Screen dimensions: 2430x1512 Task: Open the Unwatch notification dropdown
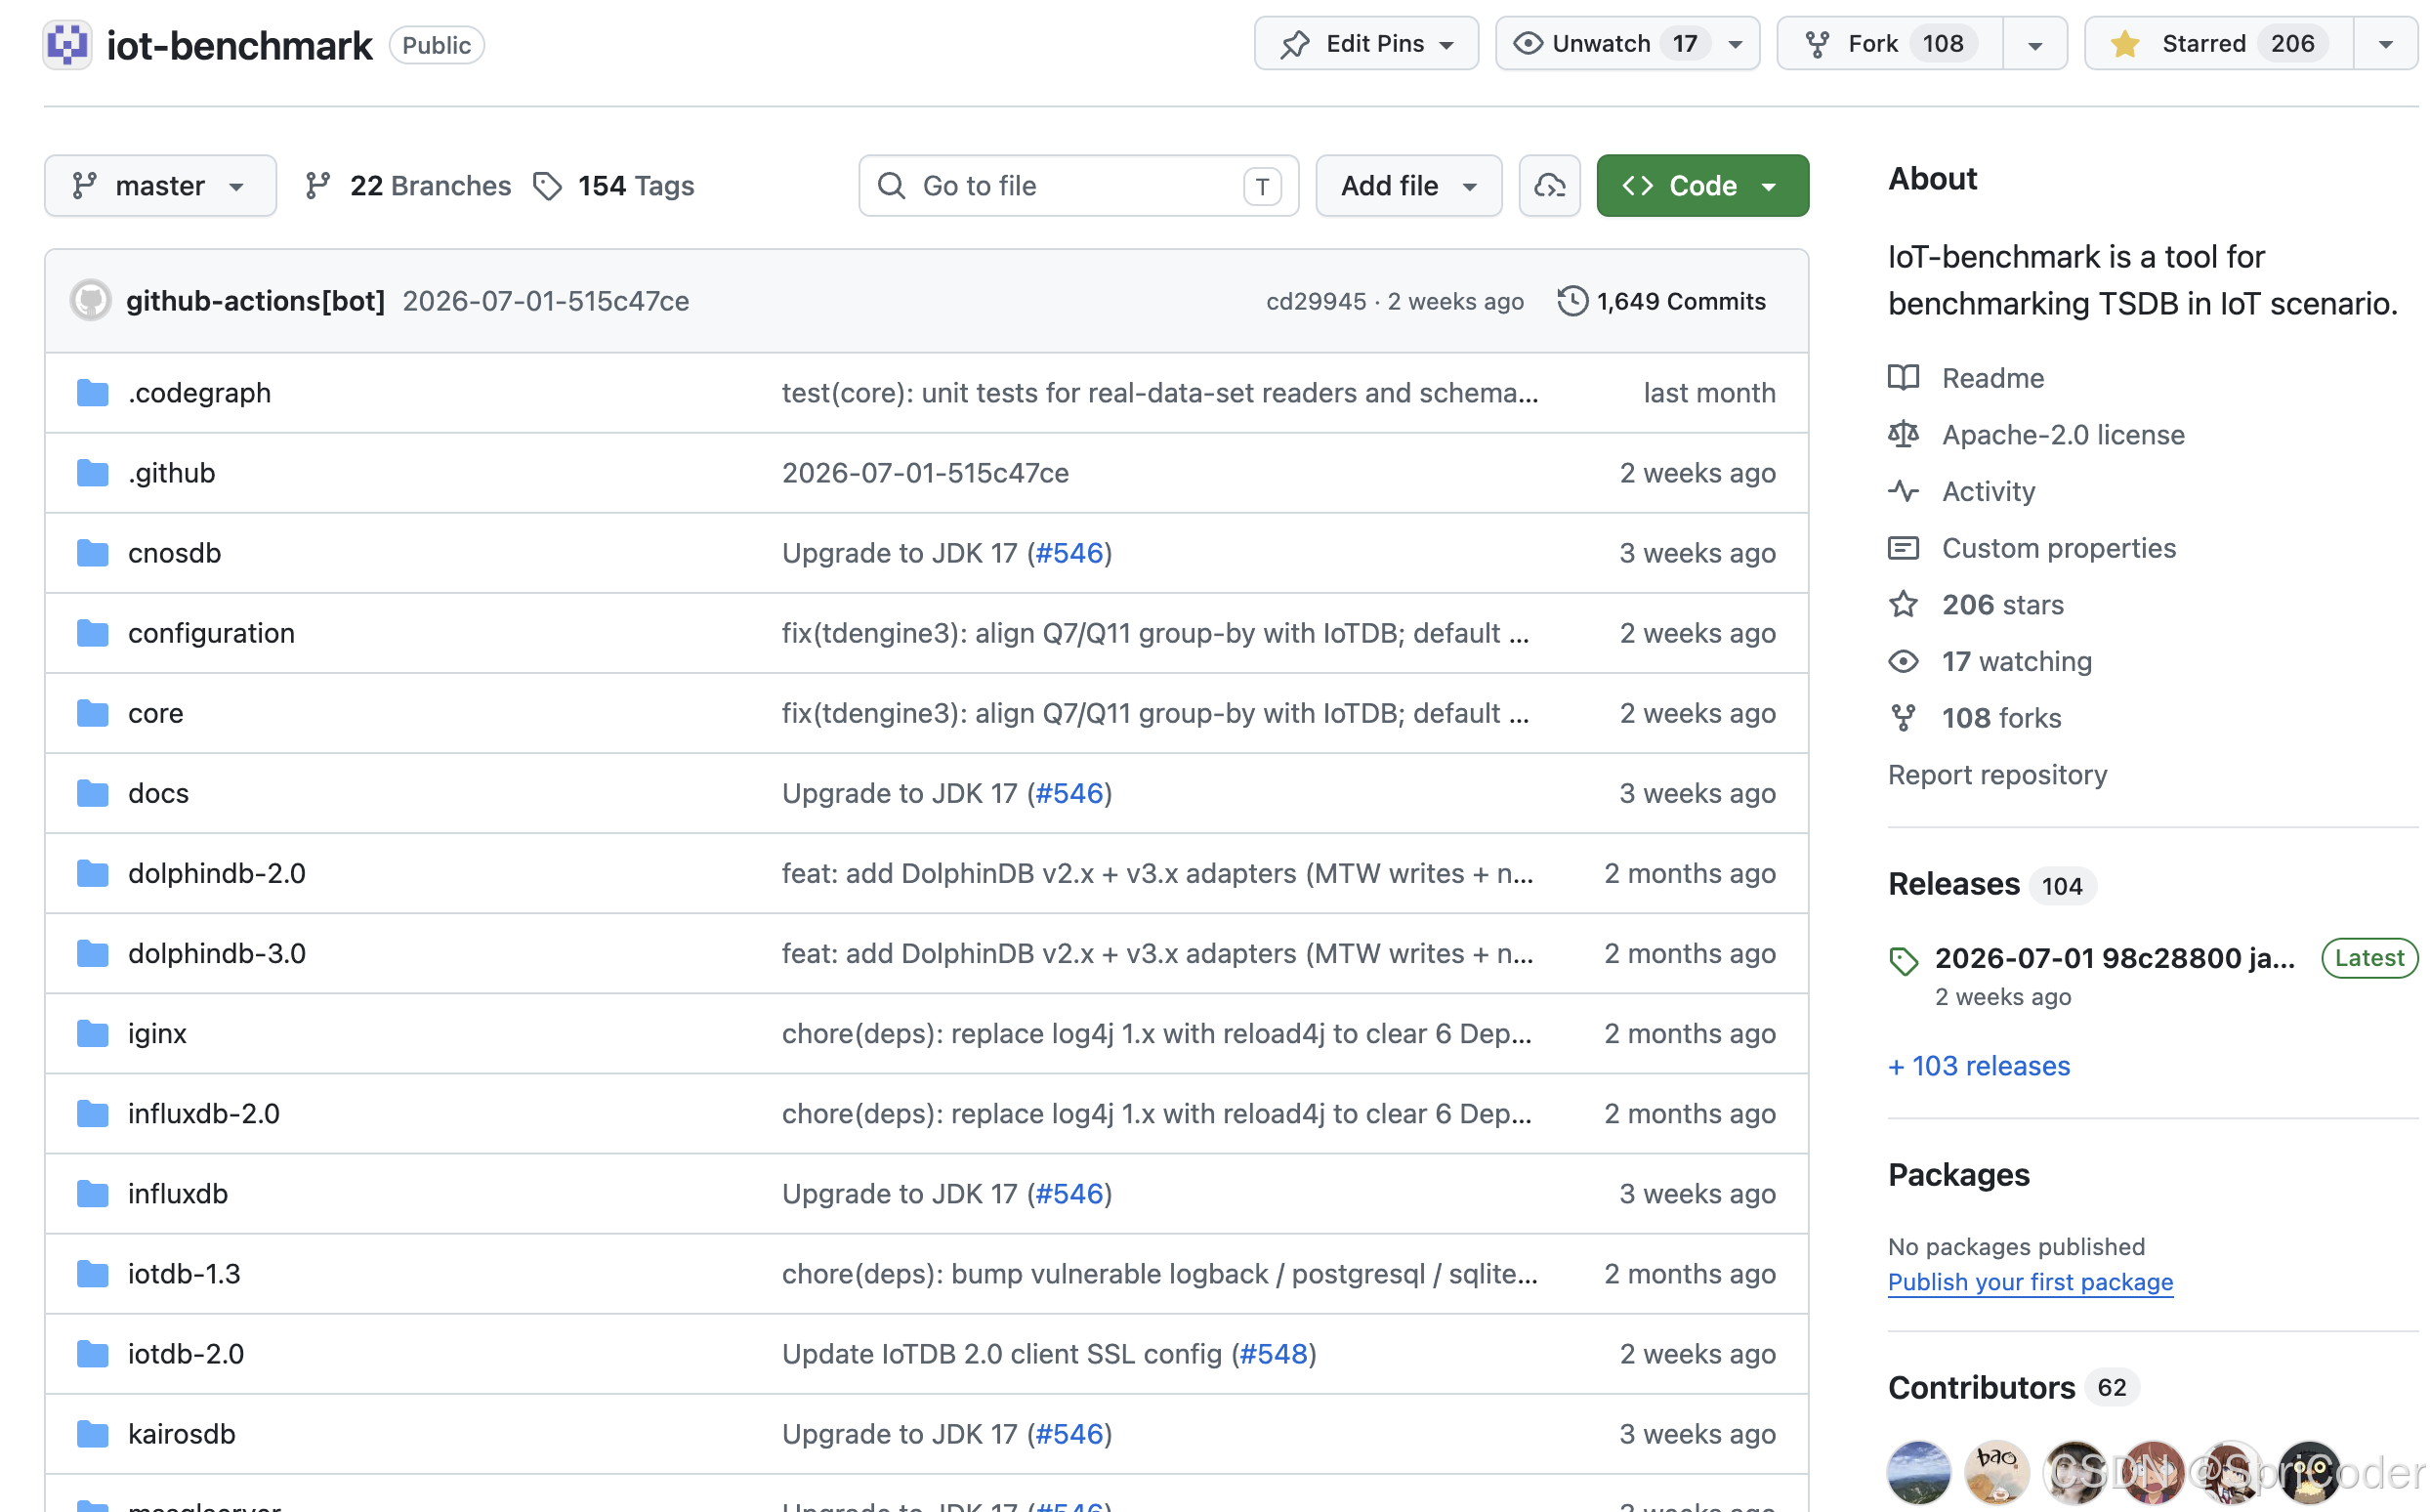click(1630, 44)
